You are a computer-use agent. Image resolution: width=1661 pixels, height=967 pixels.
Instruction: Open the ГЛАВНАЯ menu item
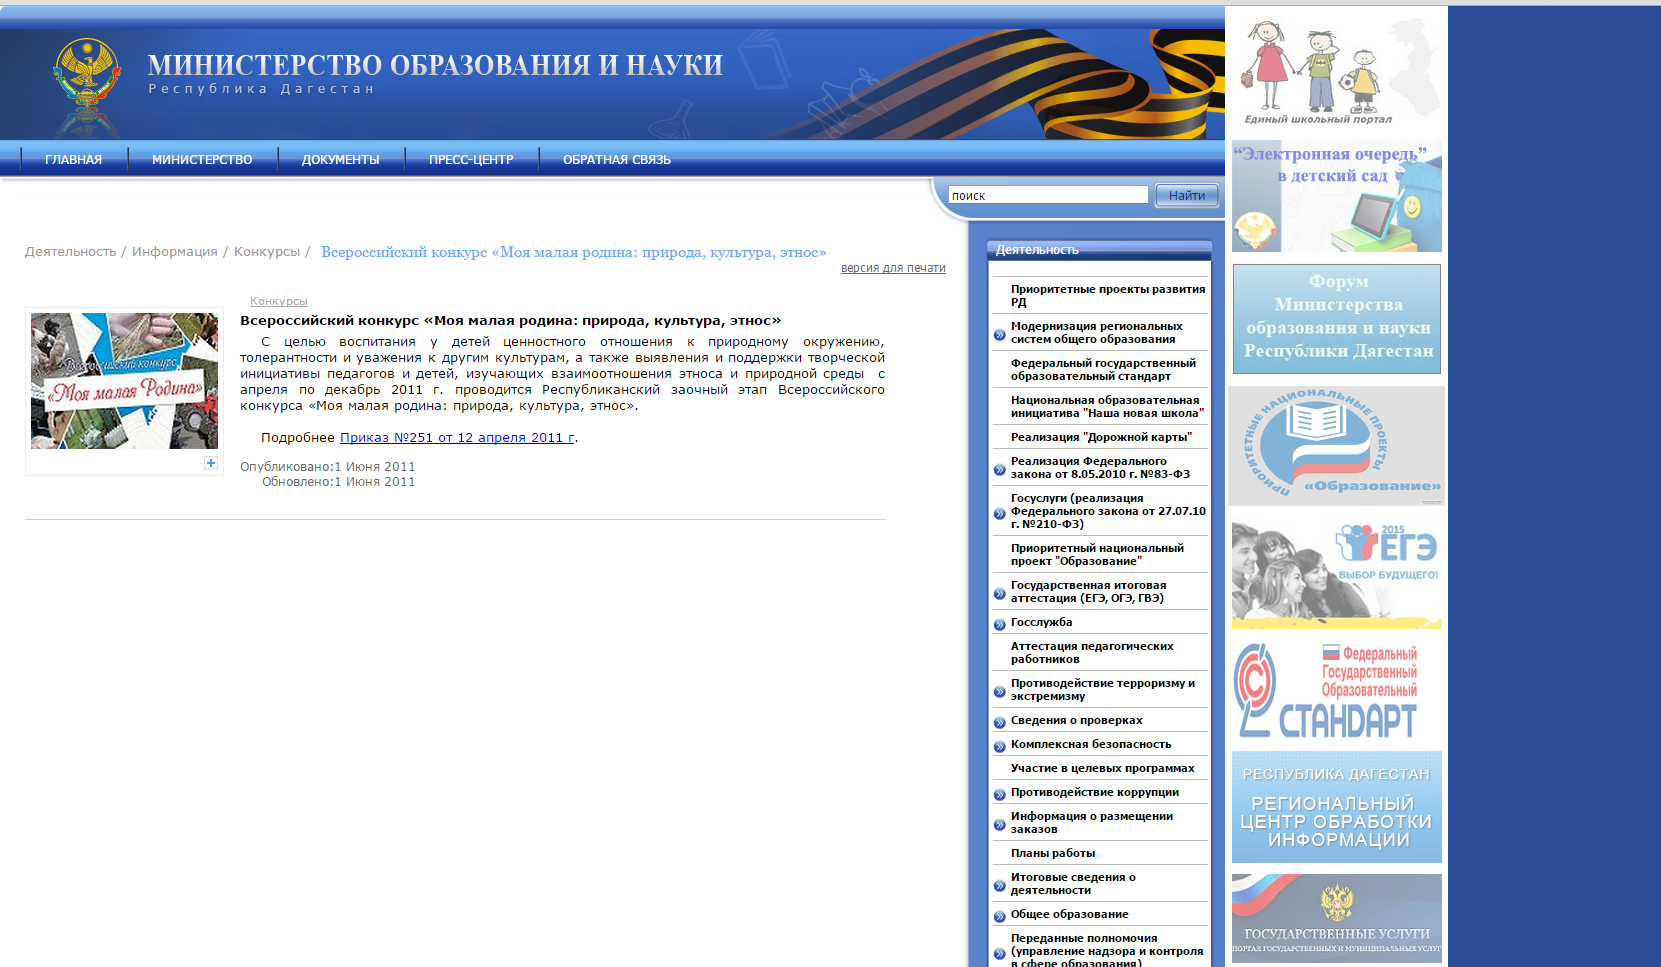click(x=73, y=160)
